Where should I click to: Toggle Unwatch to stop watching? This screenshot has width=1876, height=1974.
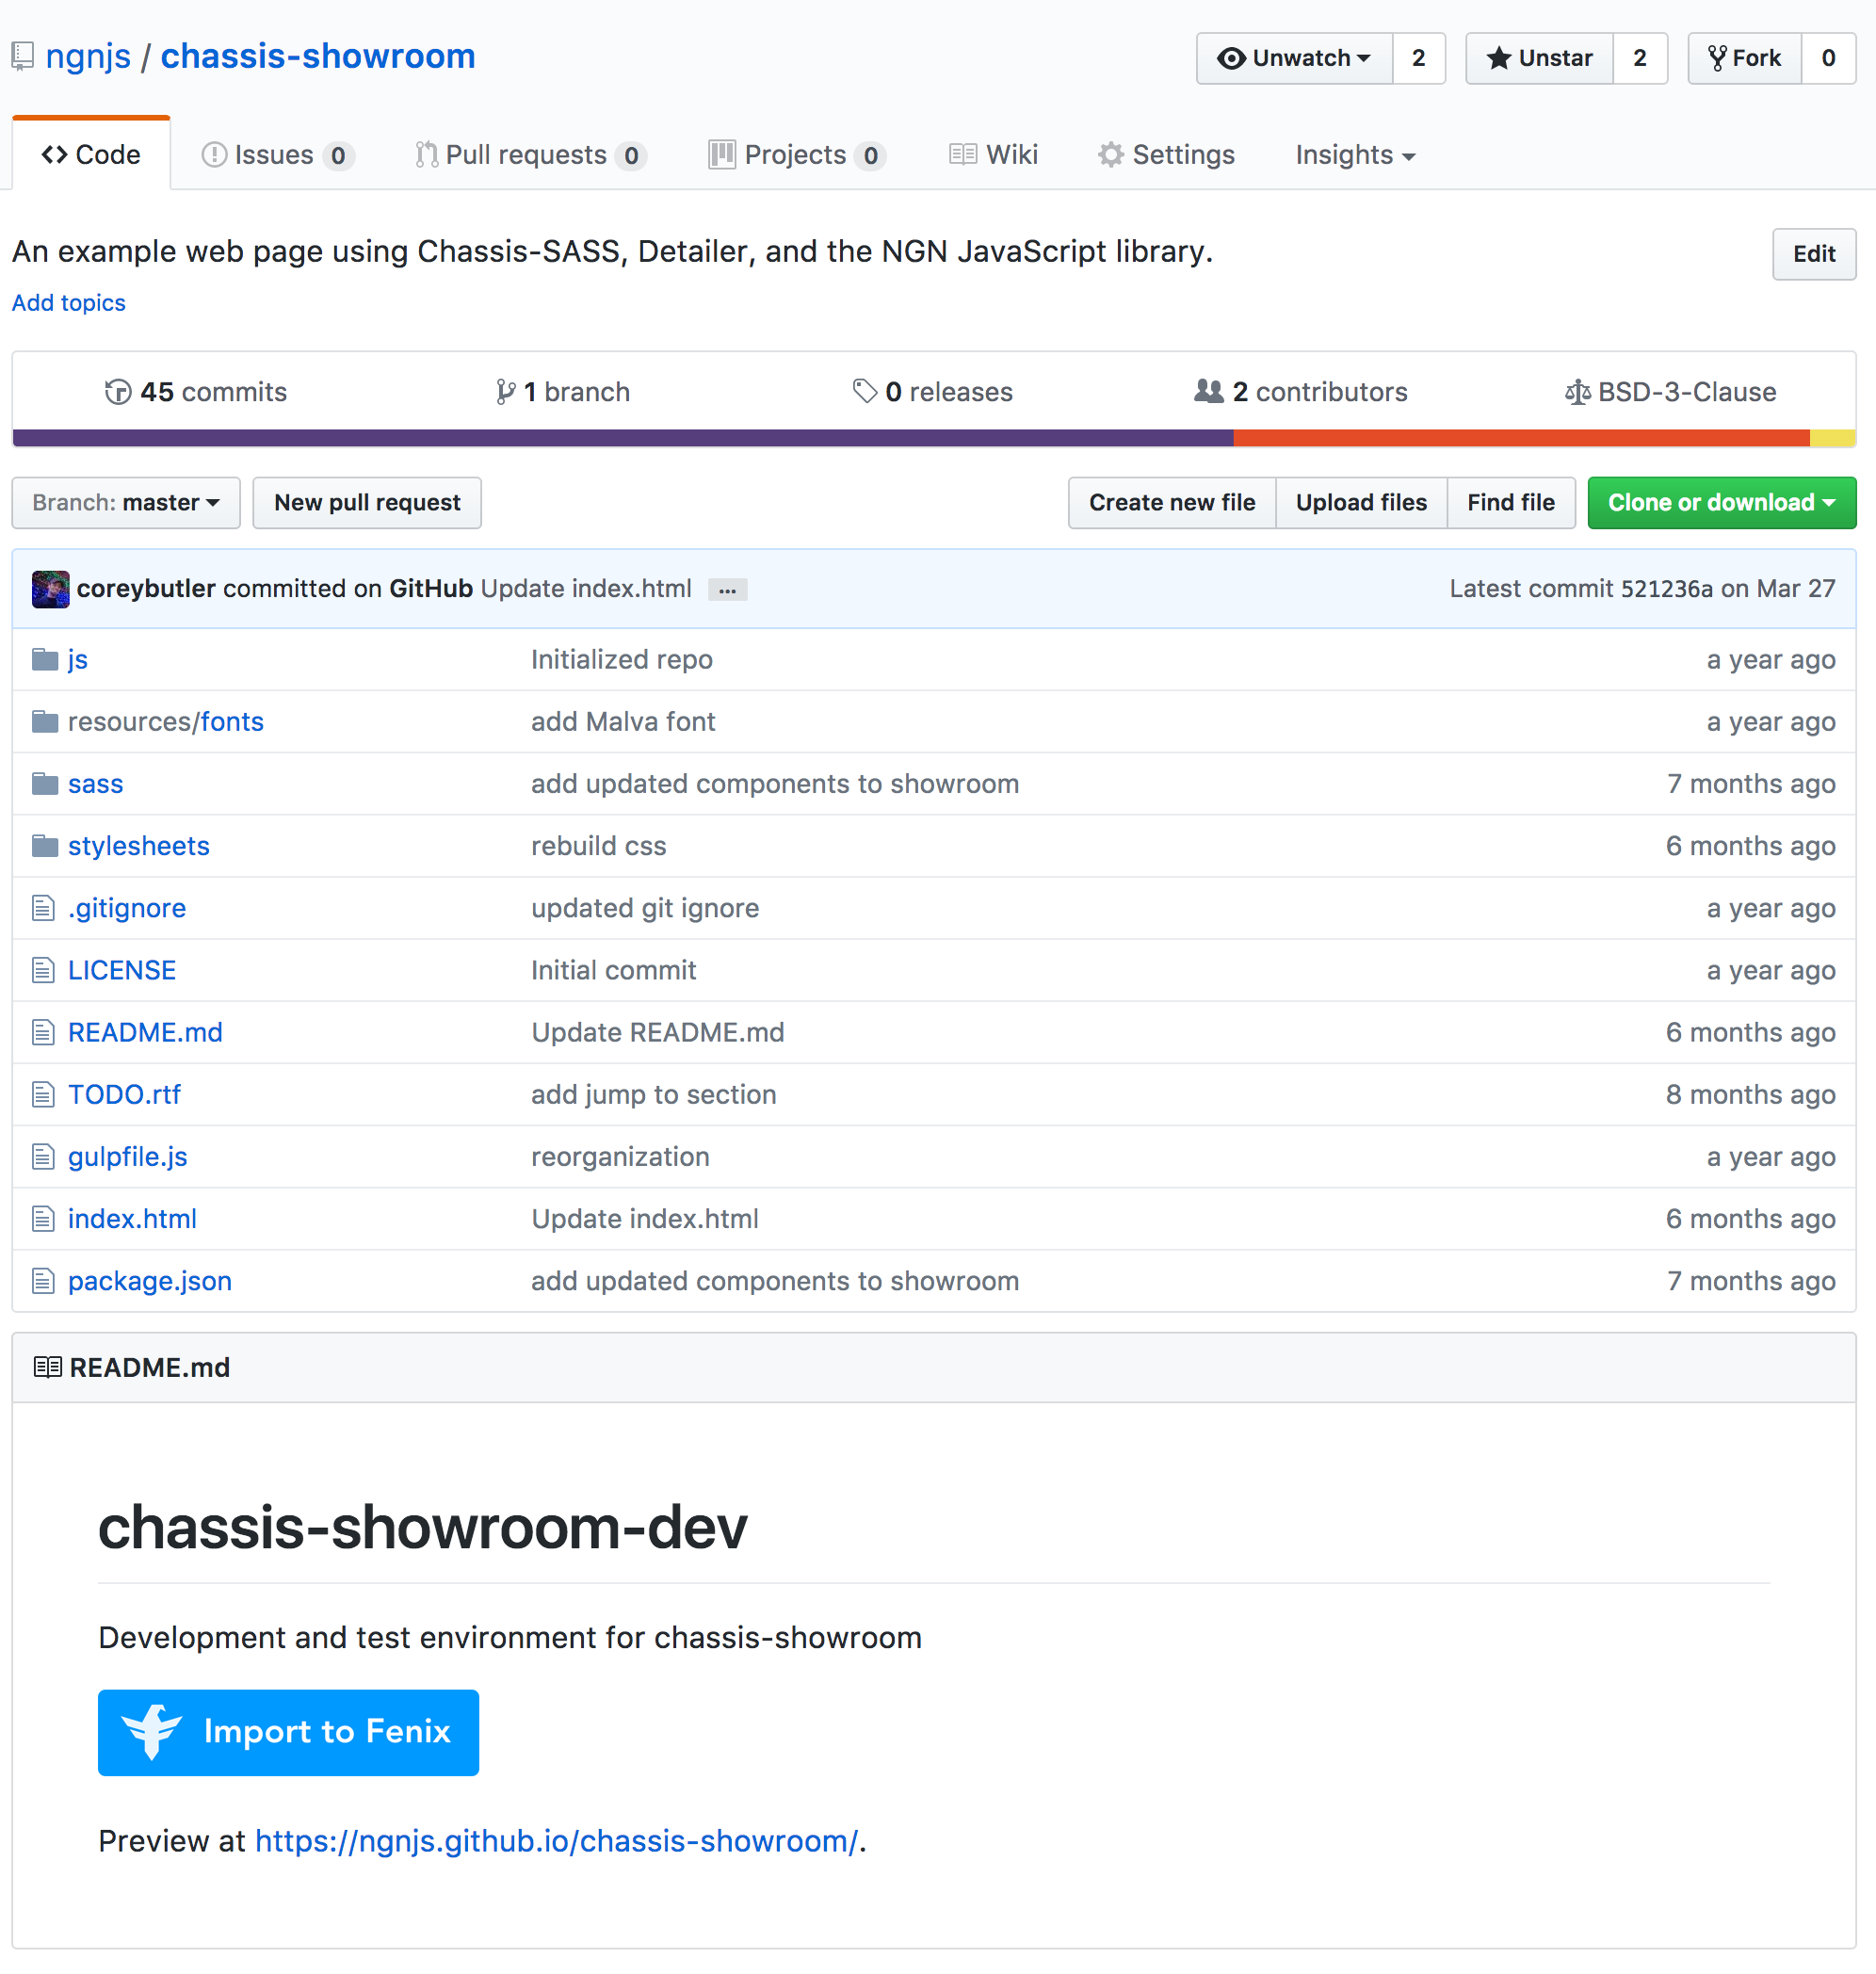pos(1294,58)
